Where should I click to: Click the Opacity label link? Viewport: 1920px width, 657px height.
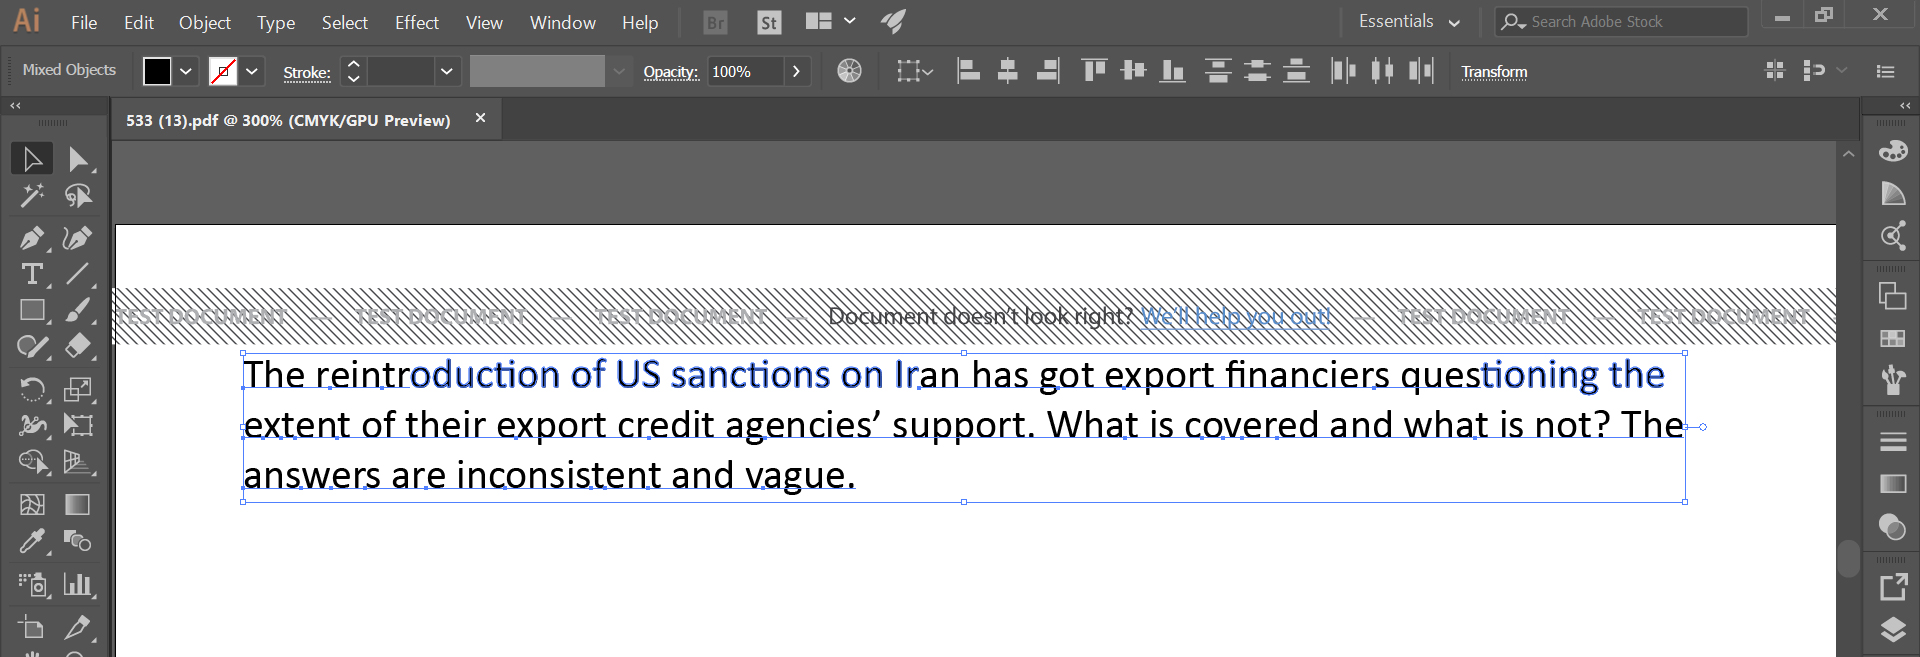point(670,72)
